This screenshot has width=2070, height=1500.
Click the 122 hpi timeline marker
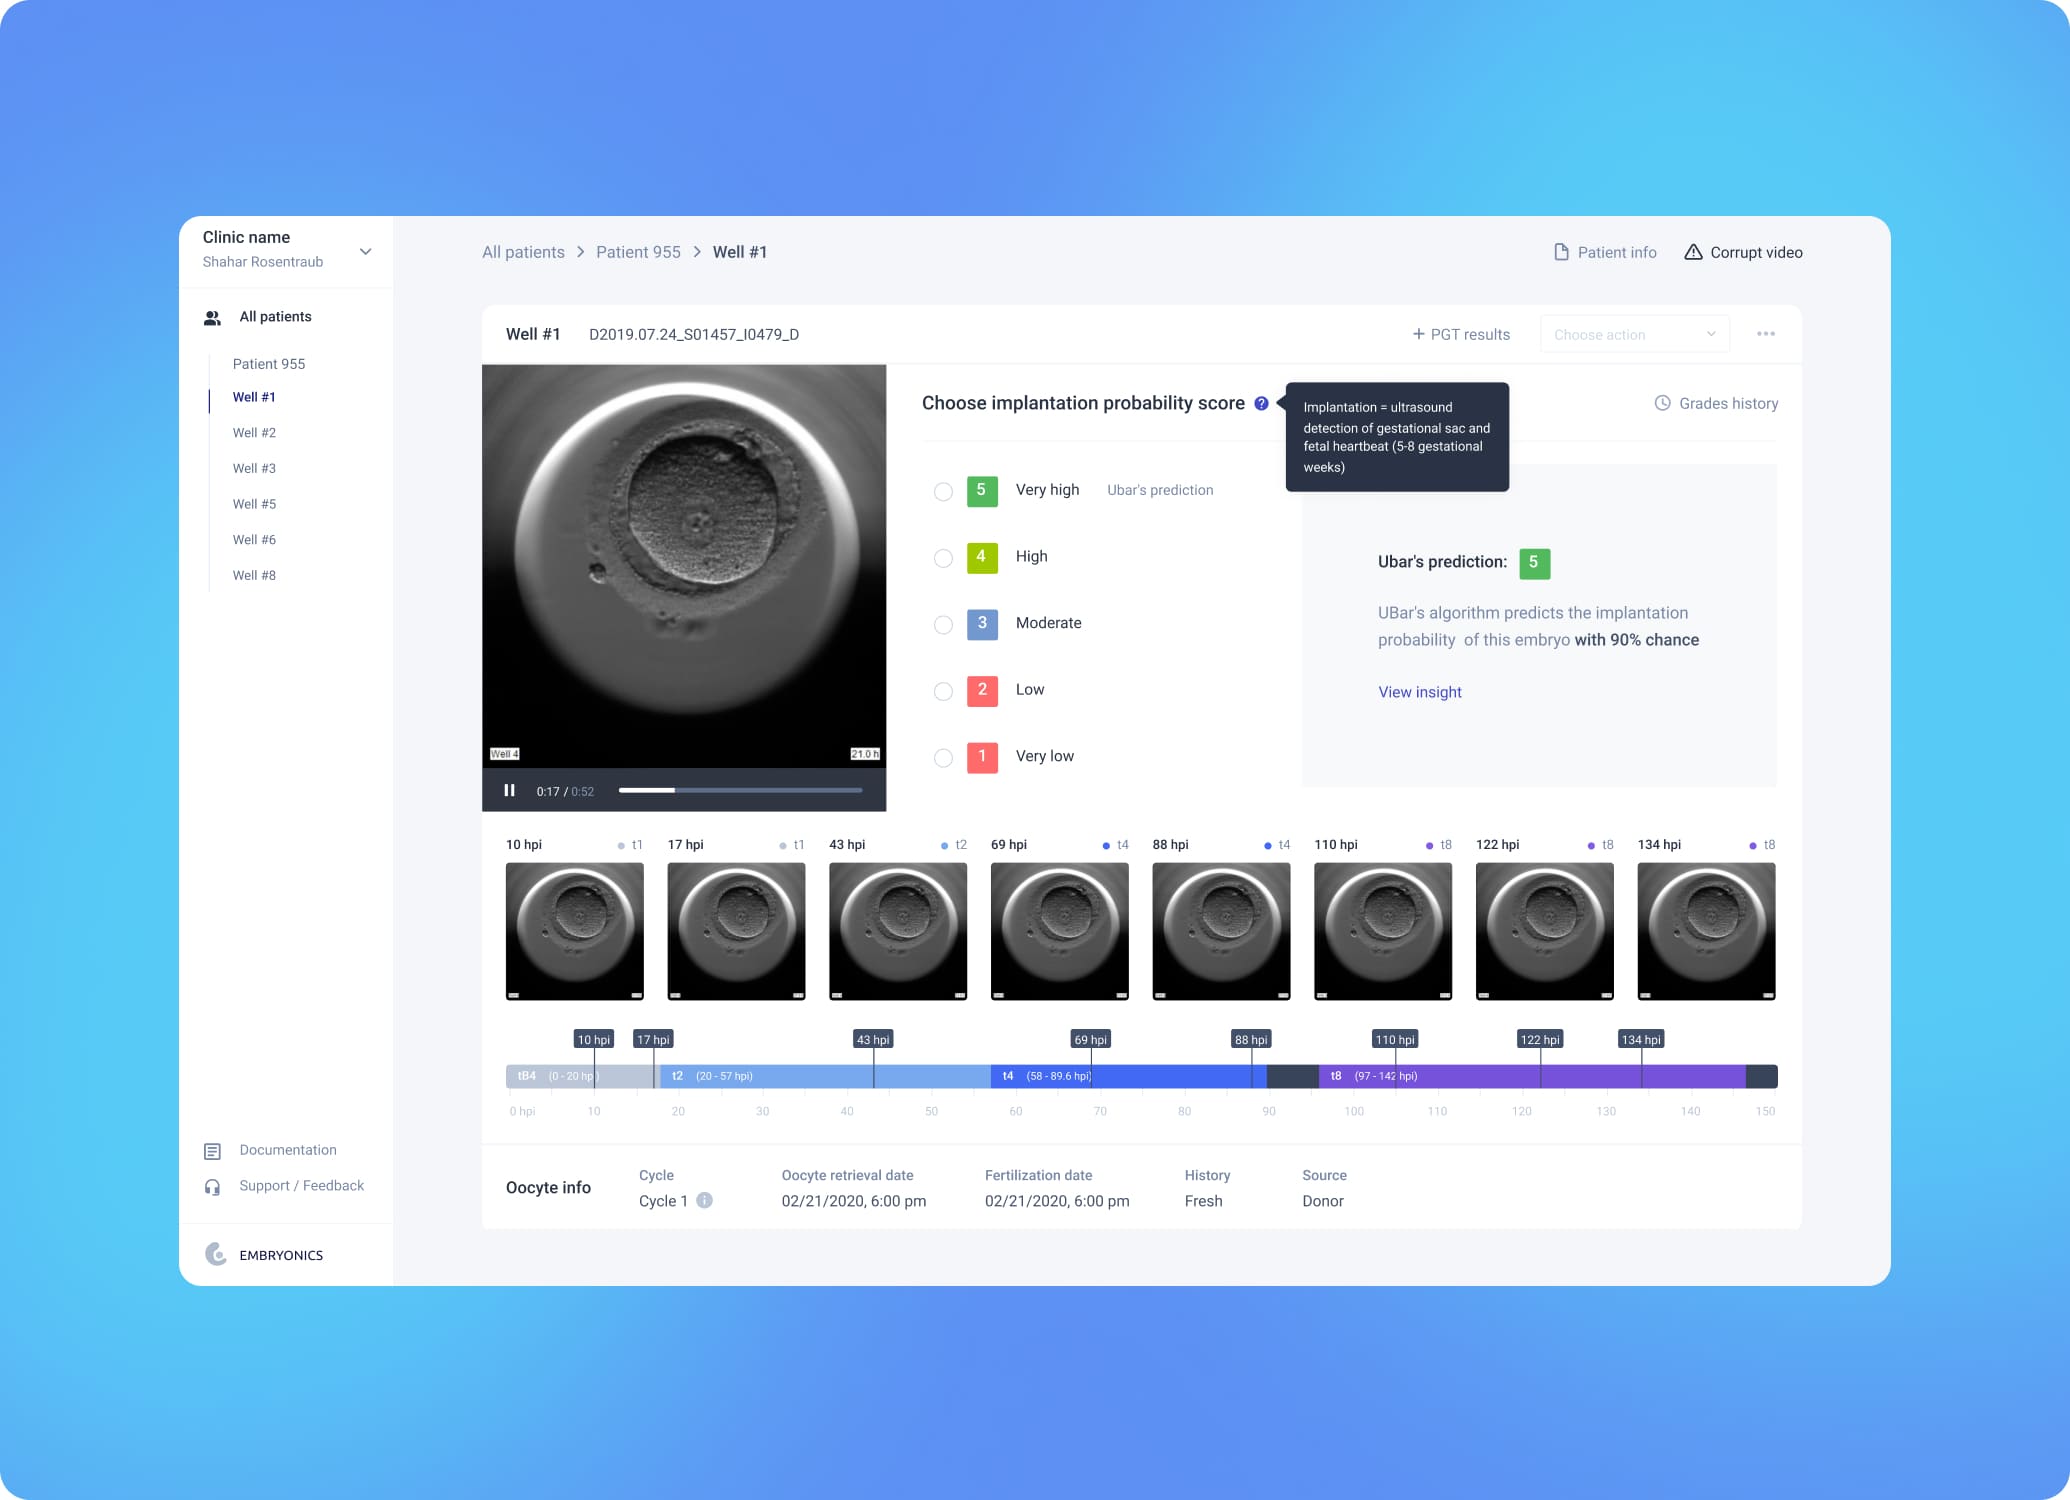(x=1540, y=1040)
